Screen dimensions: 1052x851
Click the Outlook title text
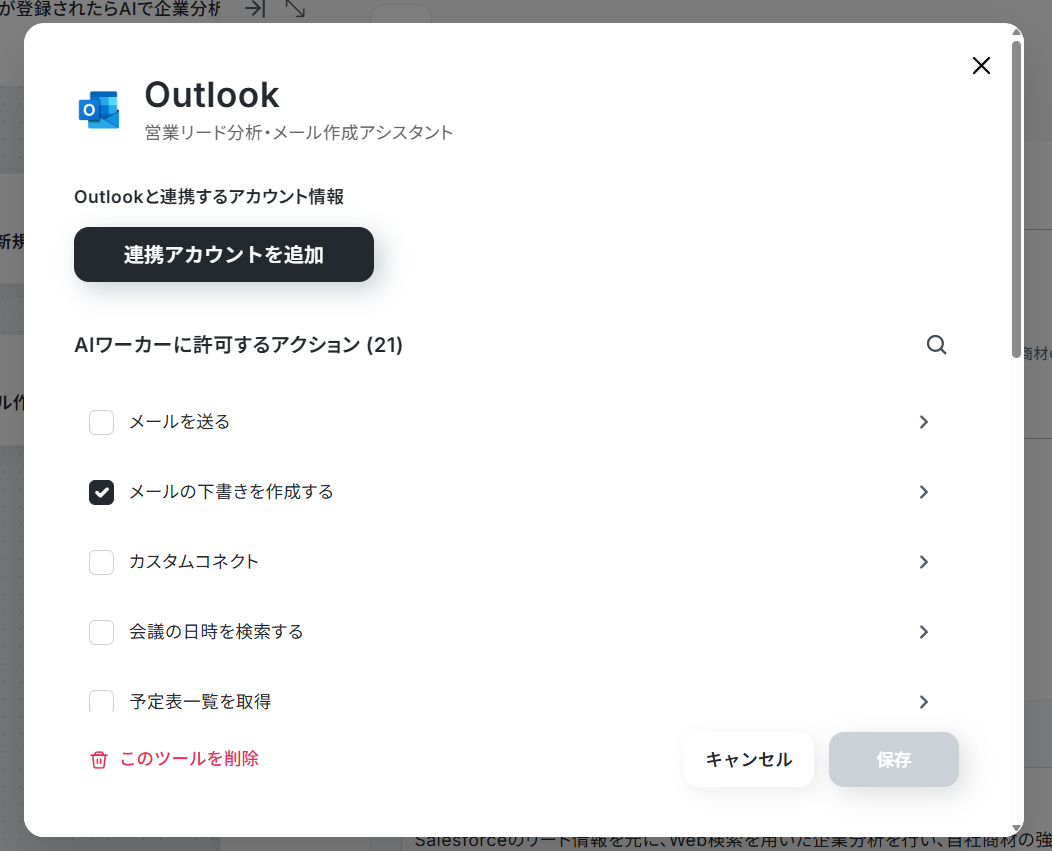(211, 95)
